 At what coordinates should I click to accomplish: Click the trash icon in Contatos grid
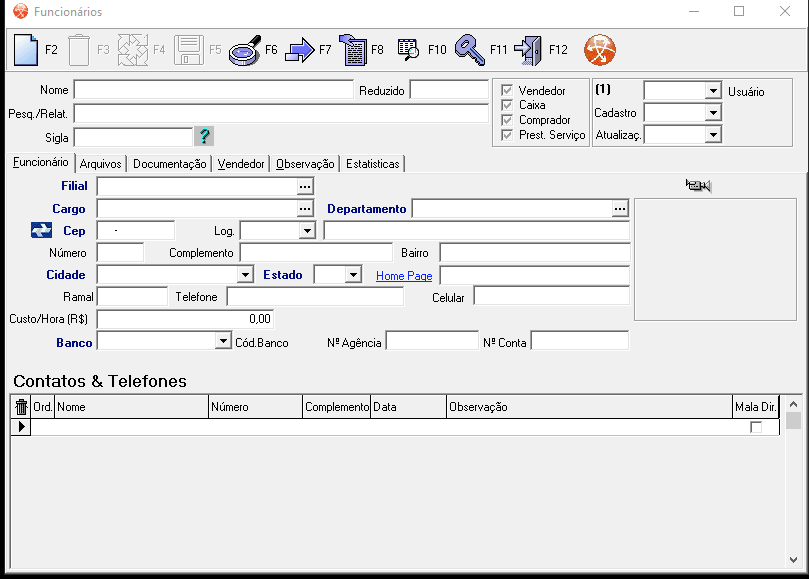click(x=21, y=407)
